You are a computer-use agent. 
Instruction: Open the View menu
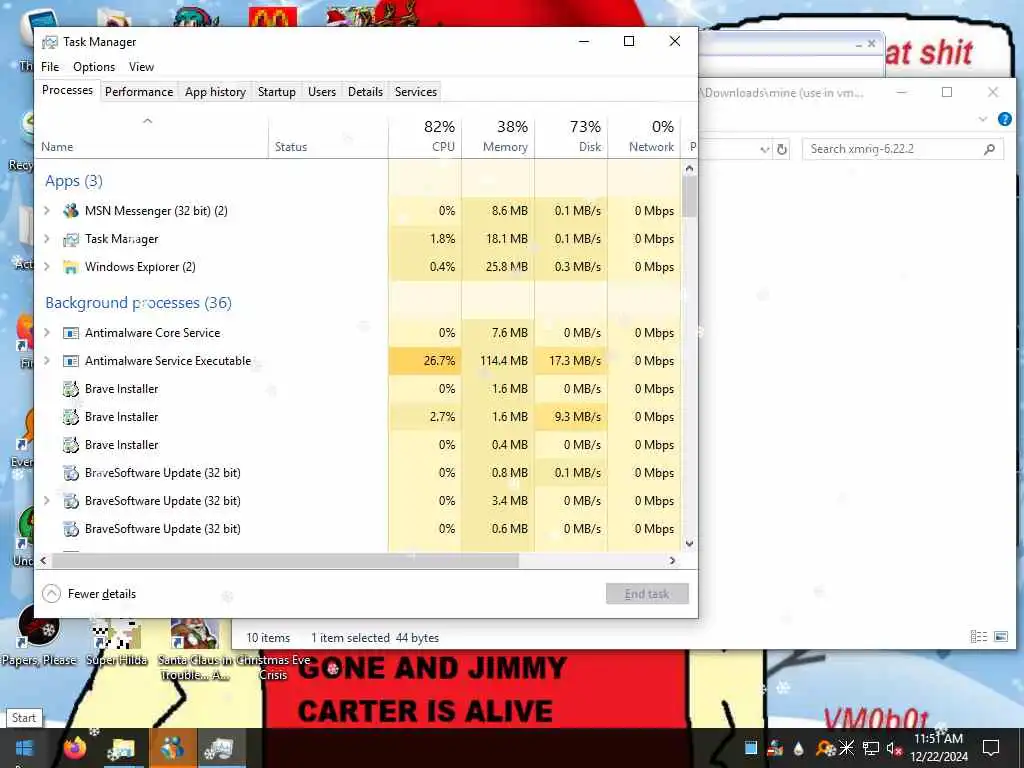(x=141, y=67)
